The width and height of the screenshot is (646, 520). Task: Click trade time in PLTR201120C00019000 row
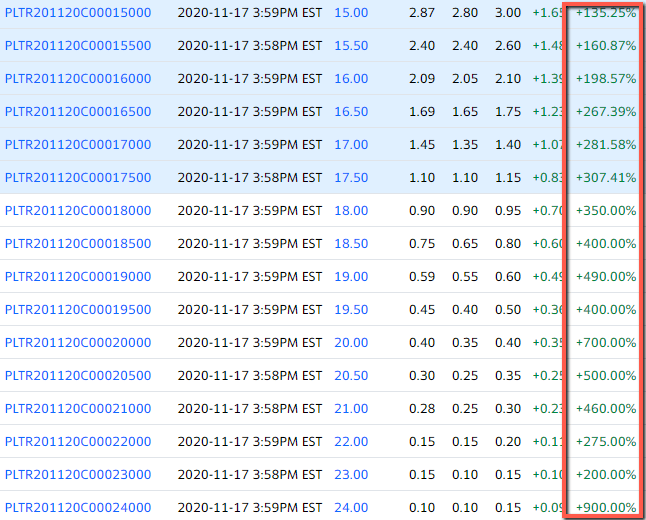pyautogui.click(x=250, y=276)
